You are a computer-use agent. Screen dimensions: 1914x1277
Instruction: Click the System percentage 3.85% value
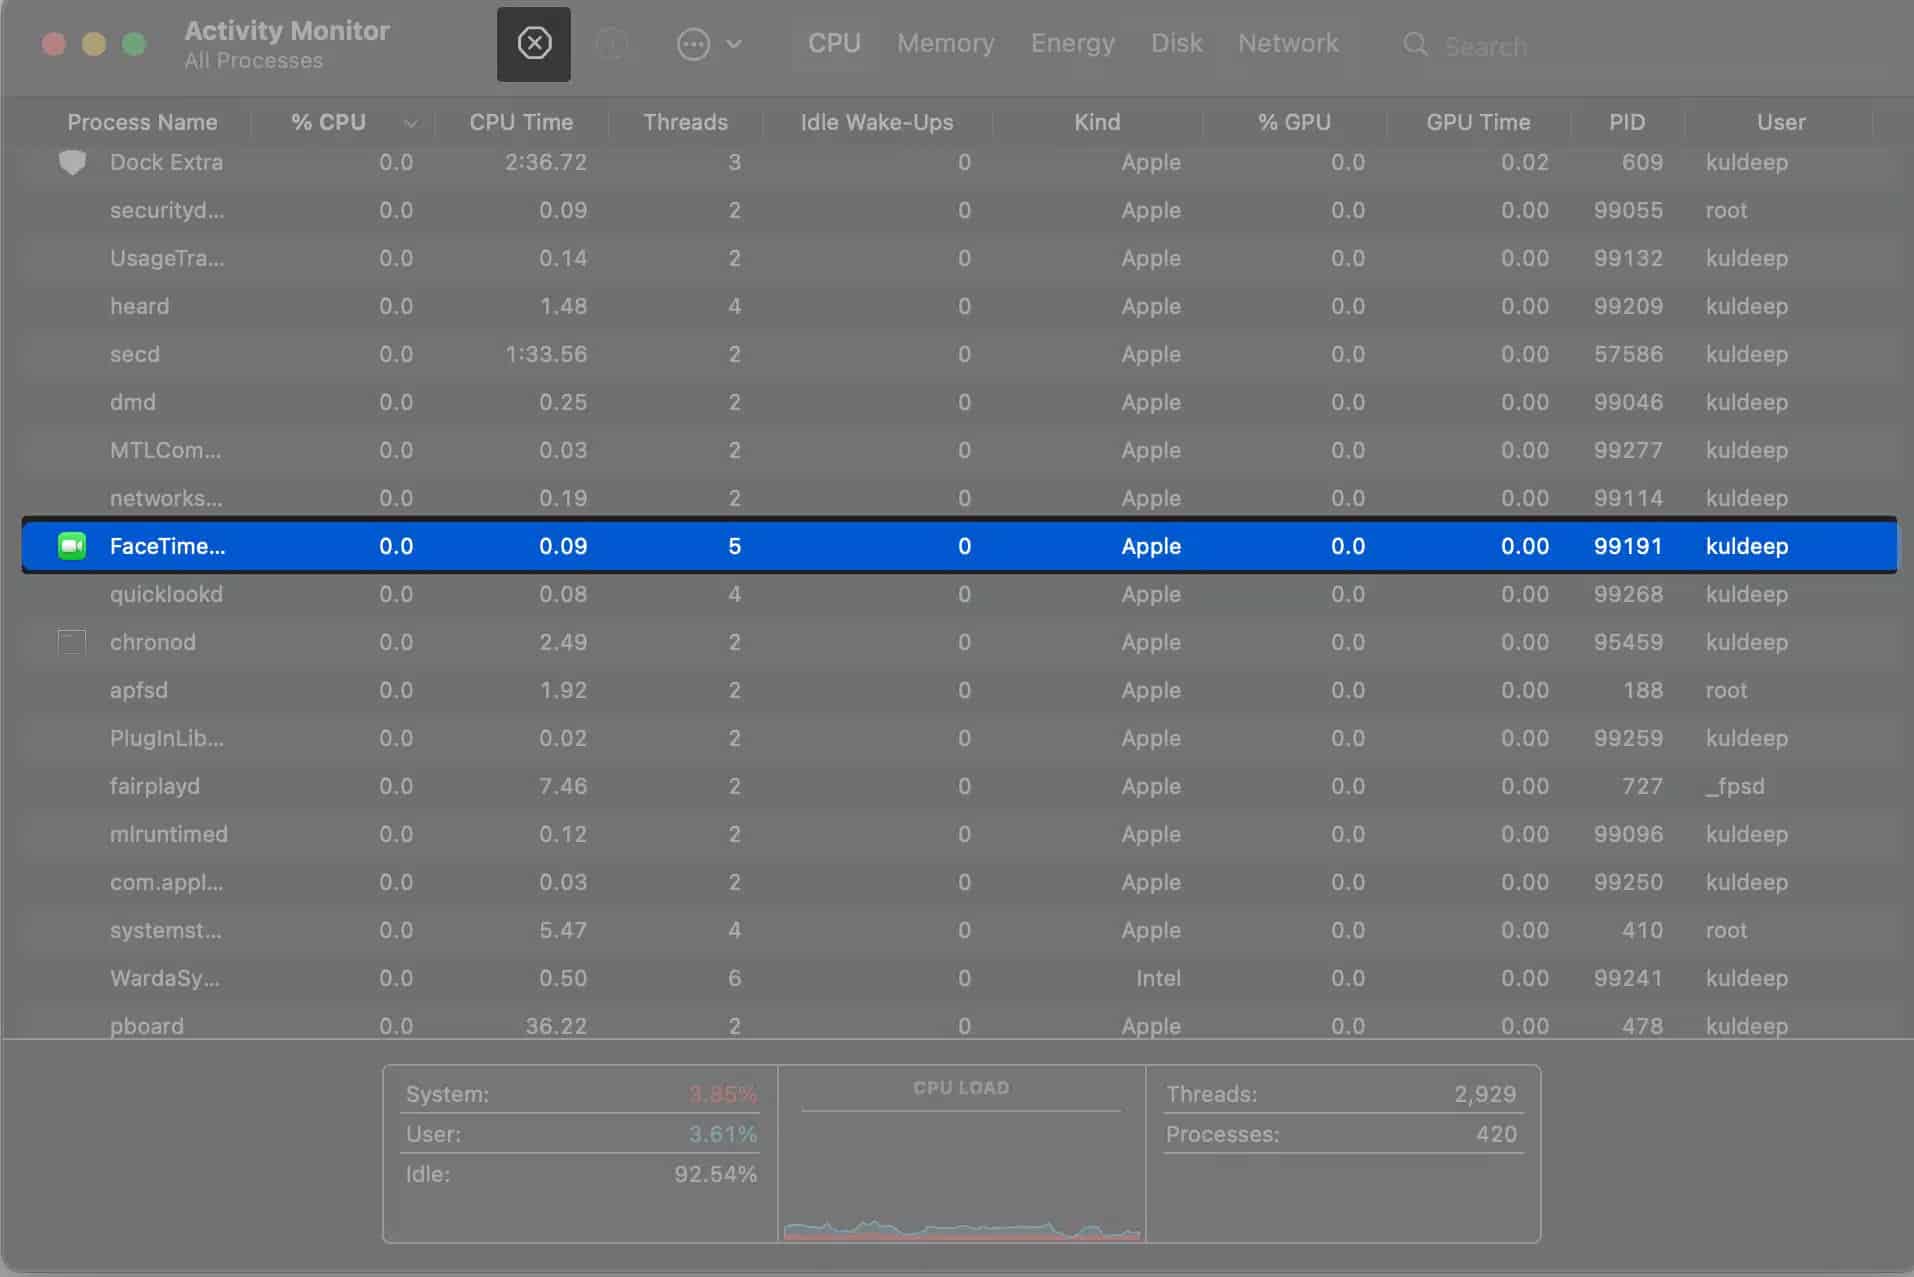point(722,1094)
